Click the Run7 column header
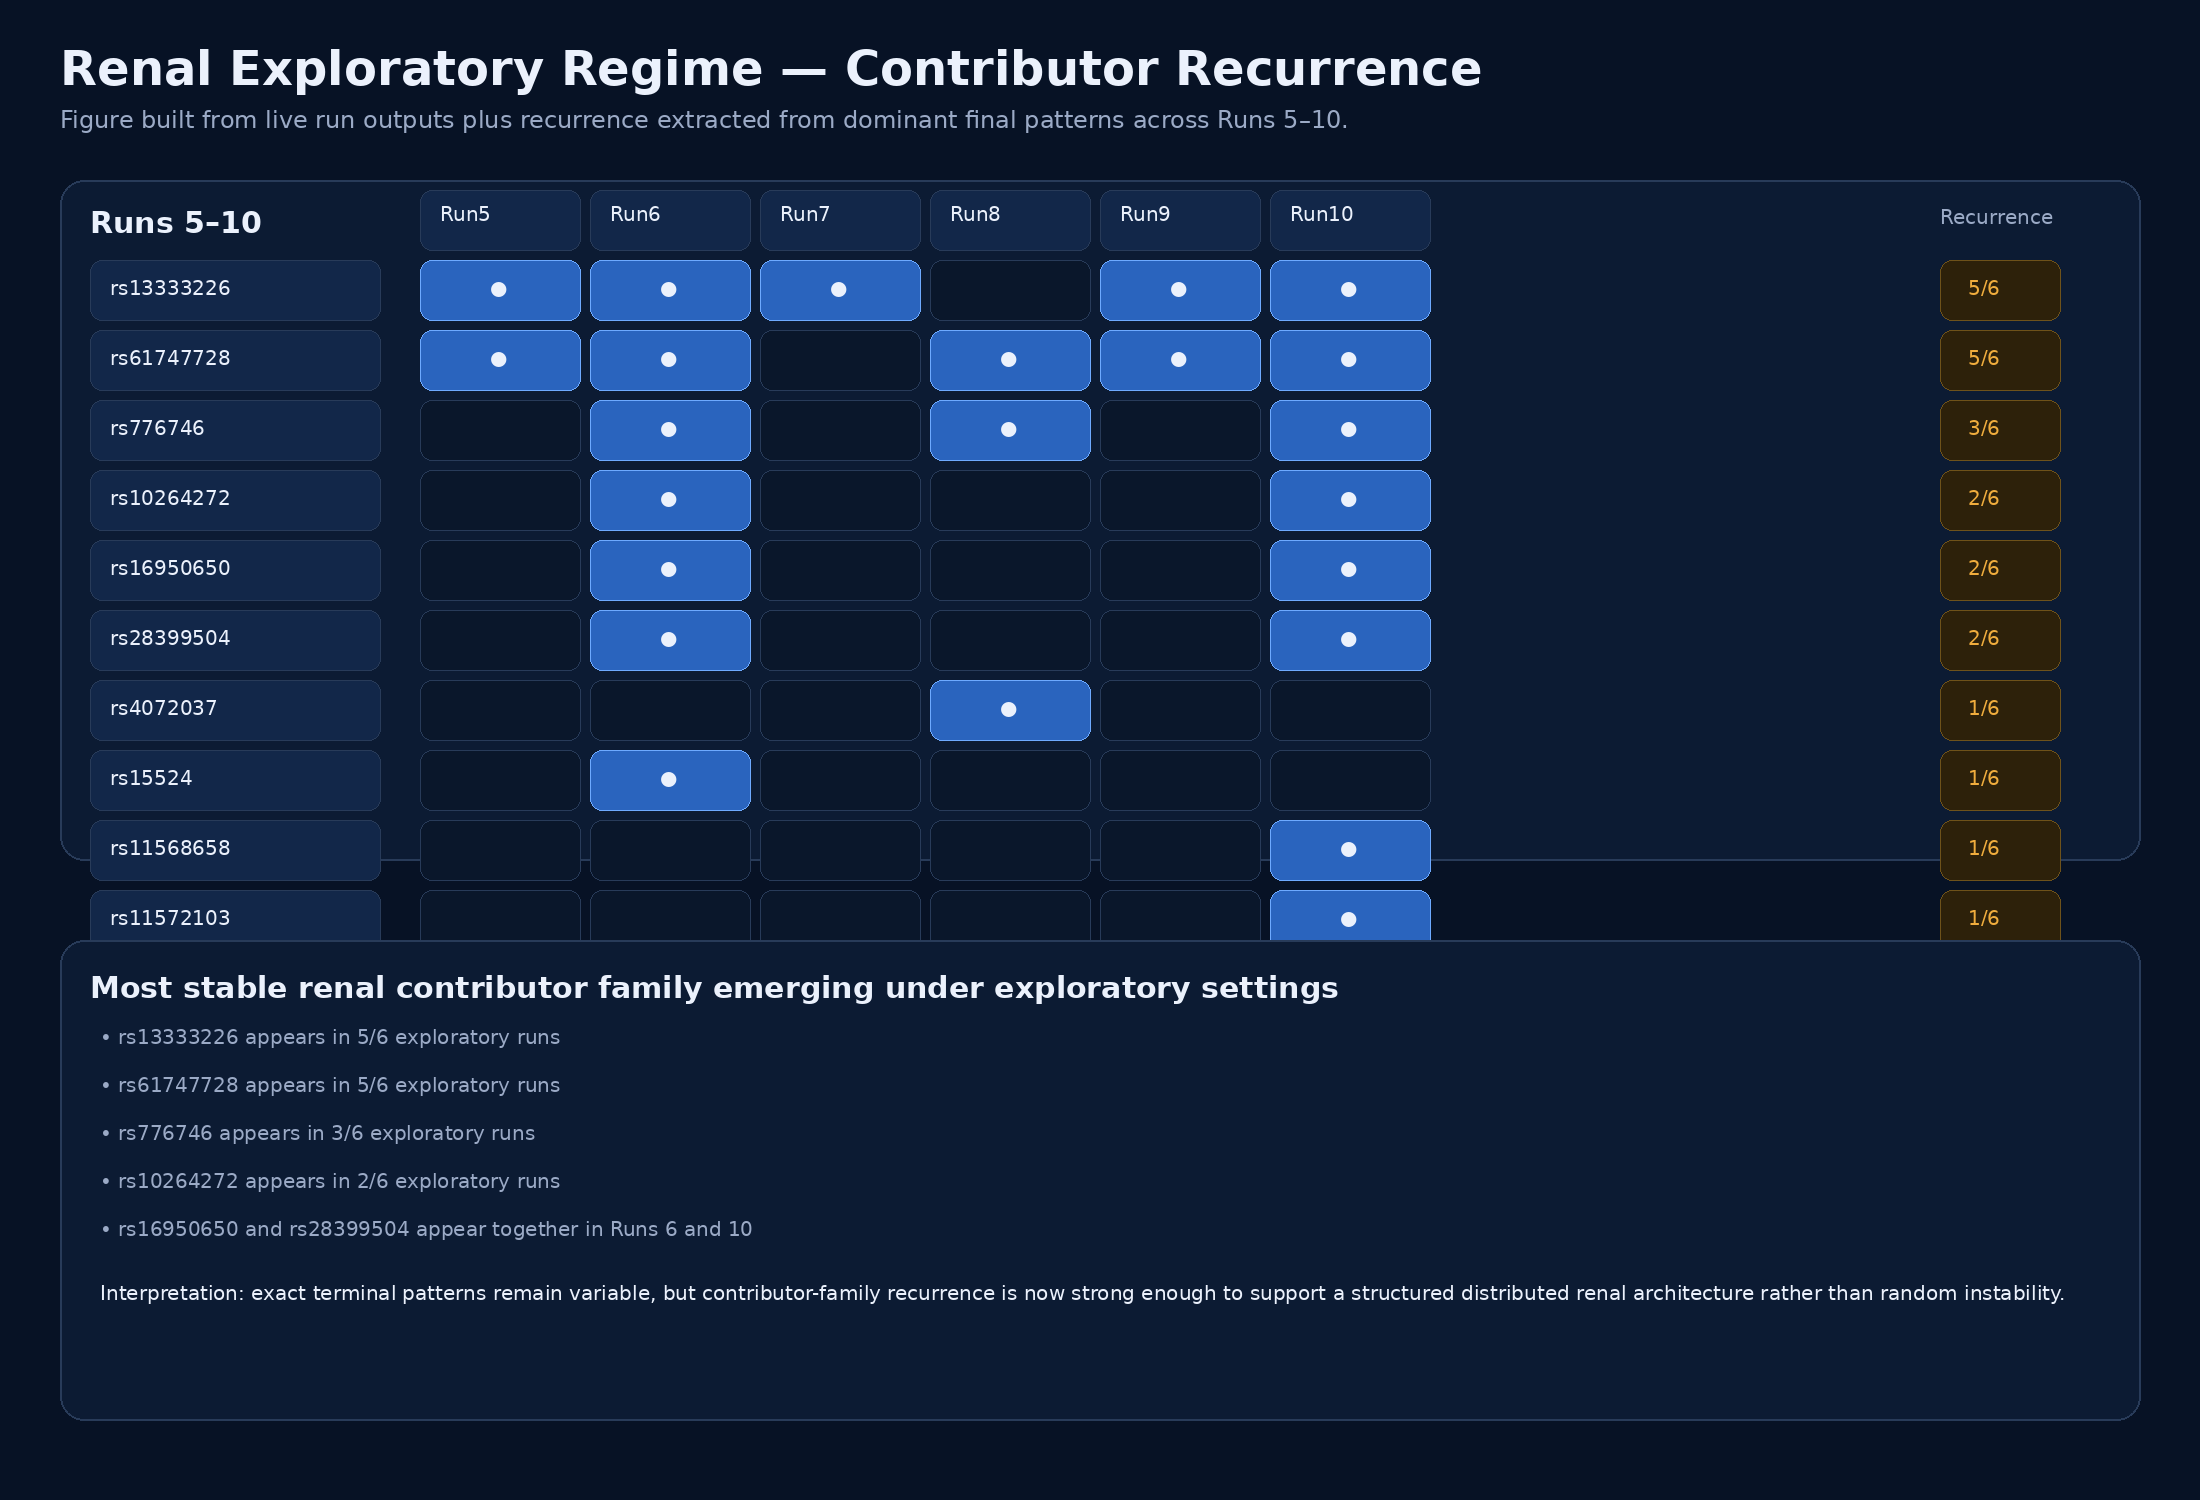 point(840,220)
